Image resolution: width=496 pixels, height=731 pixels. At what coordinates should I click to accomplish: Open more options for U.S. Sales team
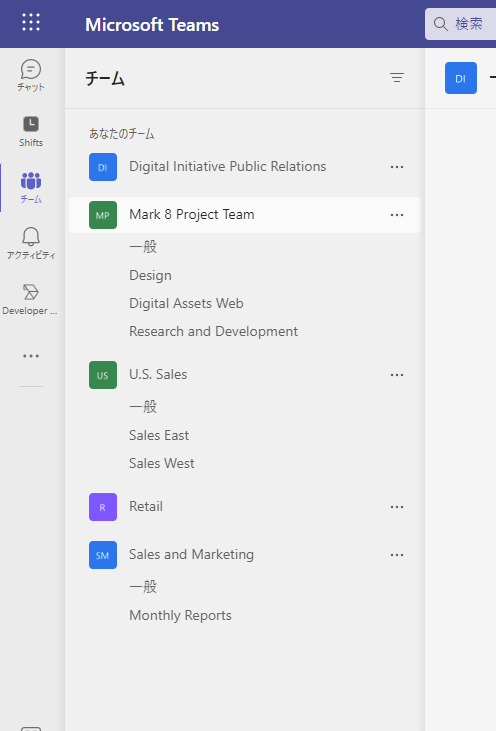tap(397, 375)
